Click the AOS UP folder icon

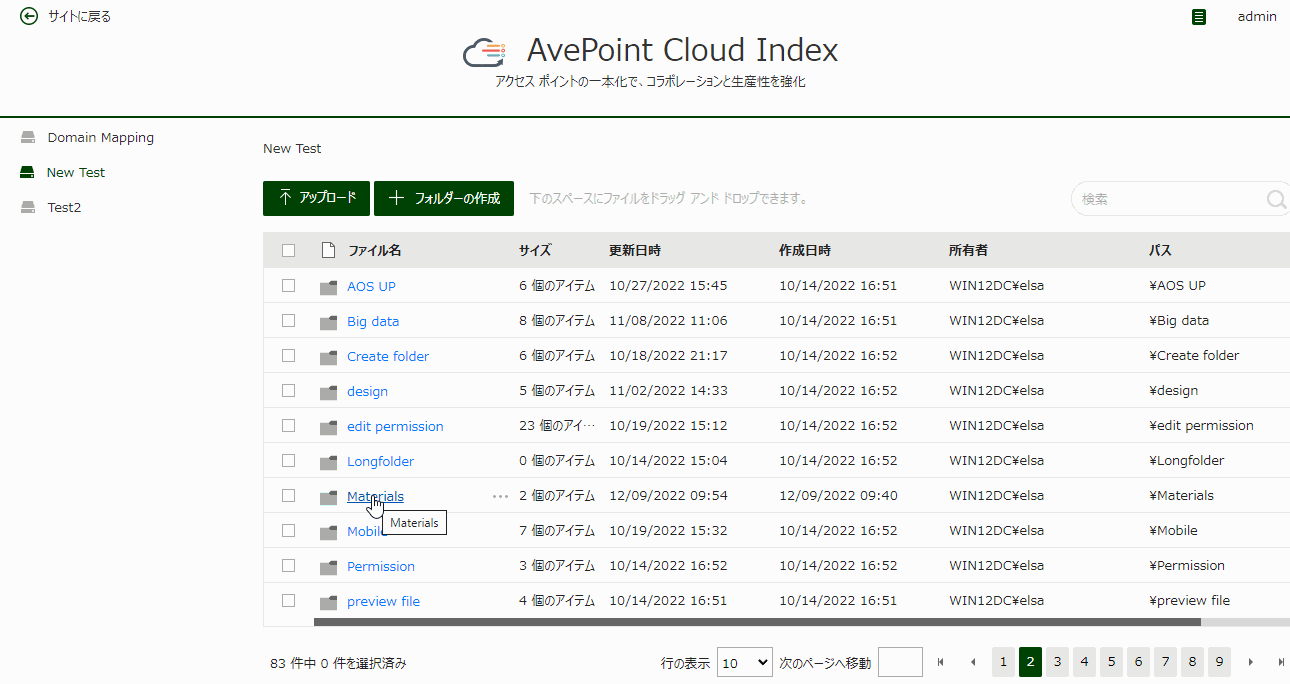(328, 287)
